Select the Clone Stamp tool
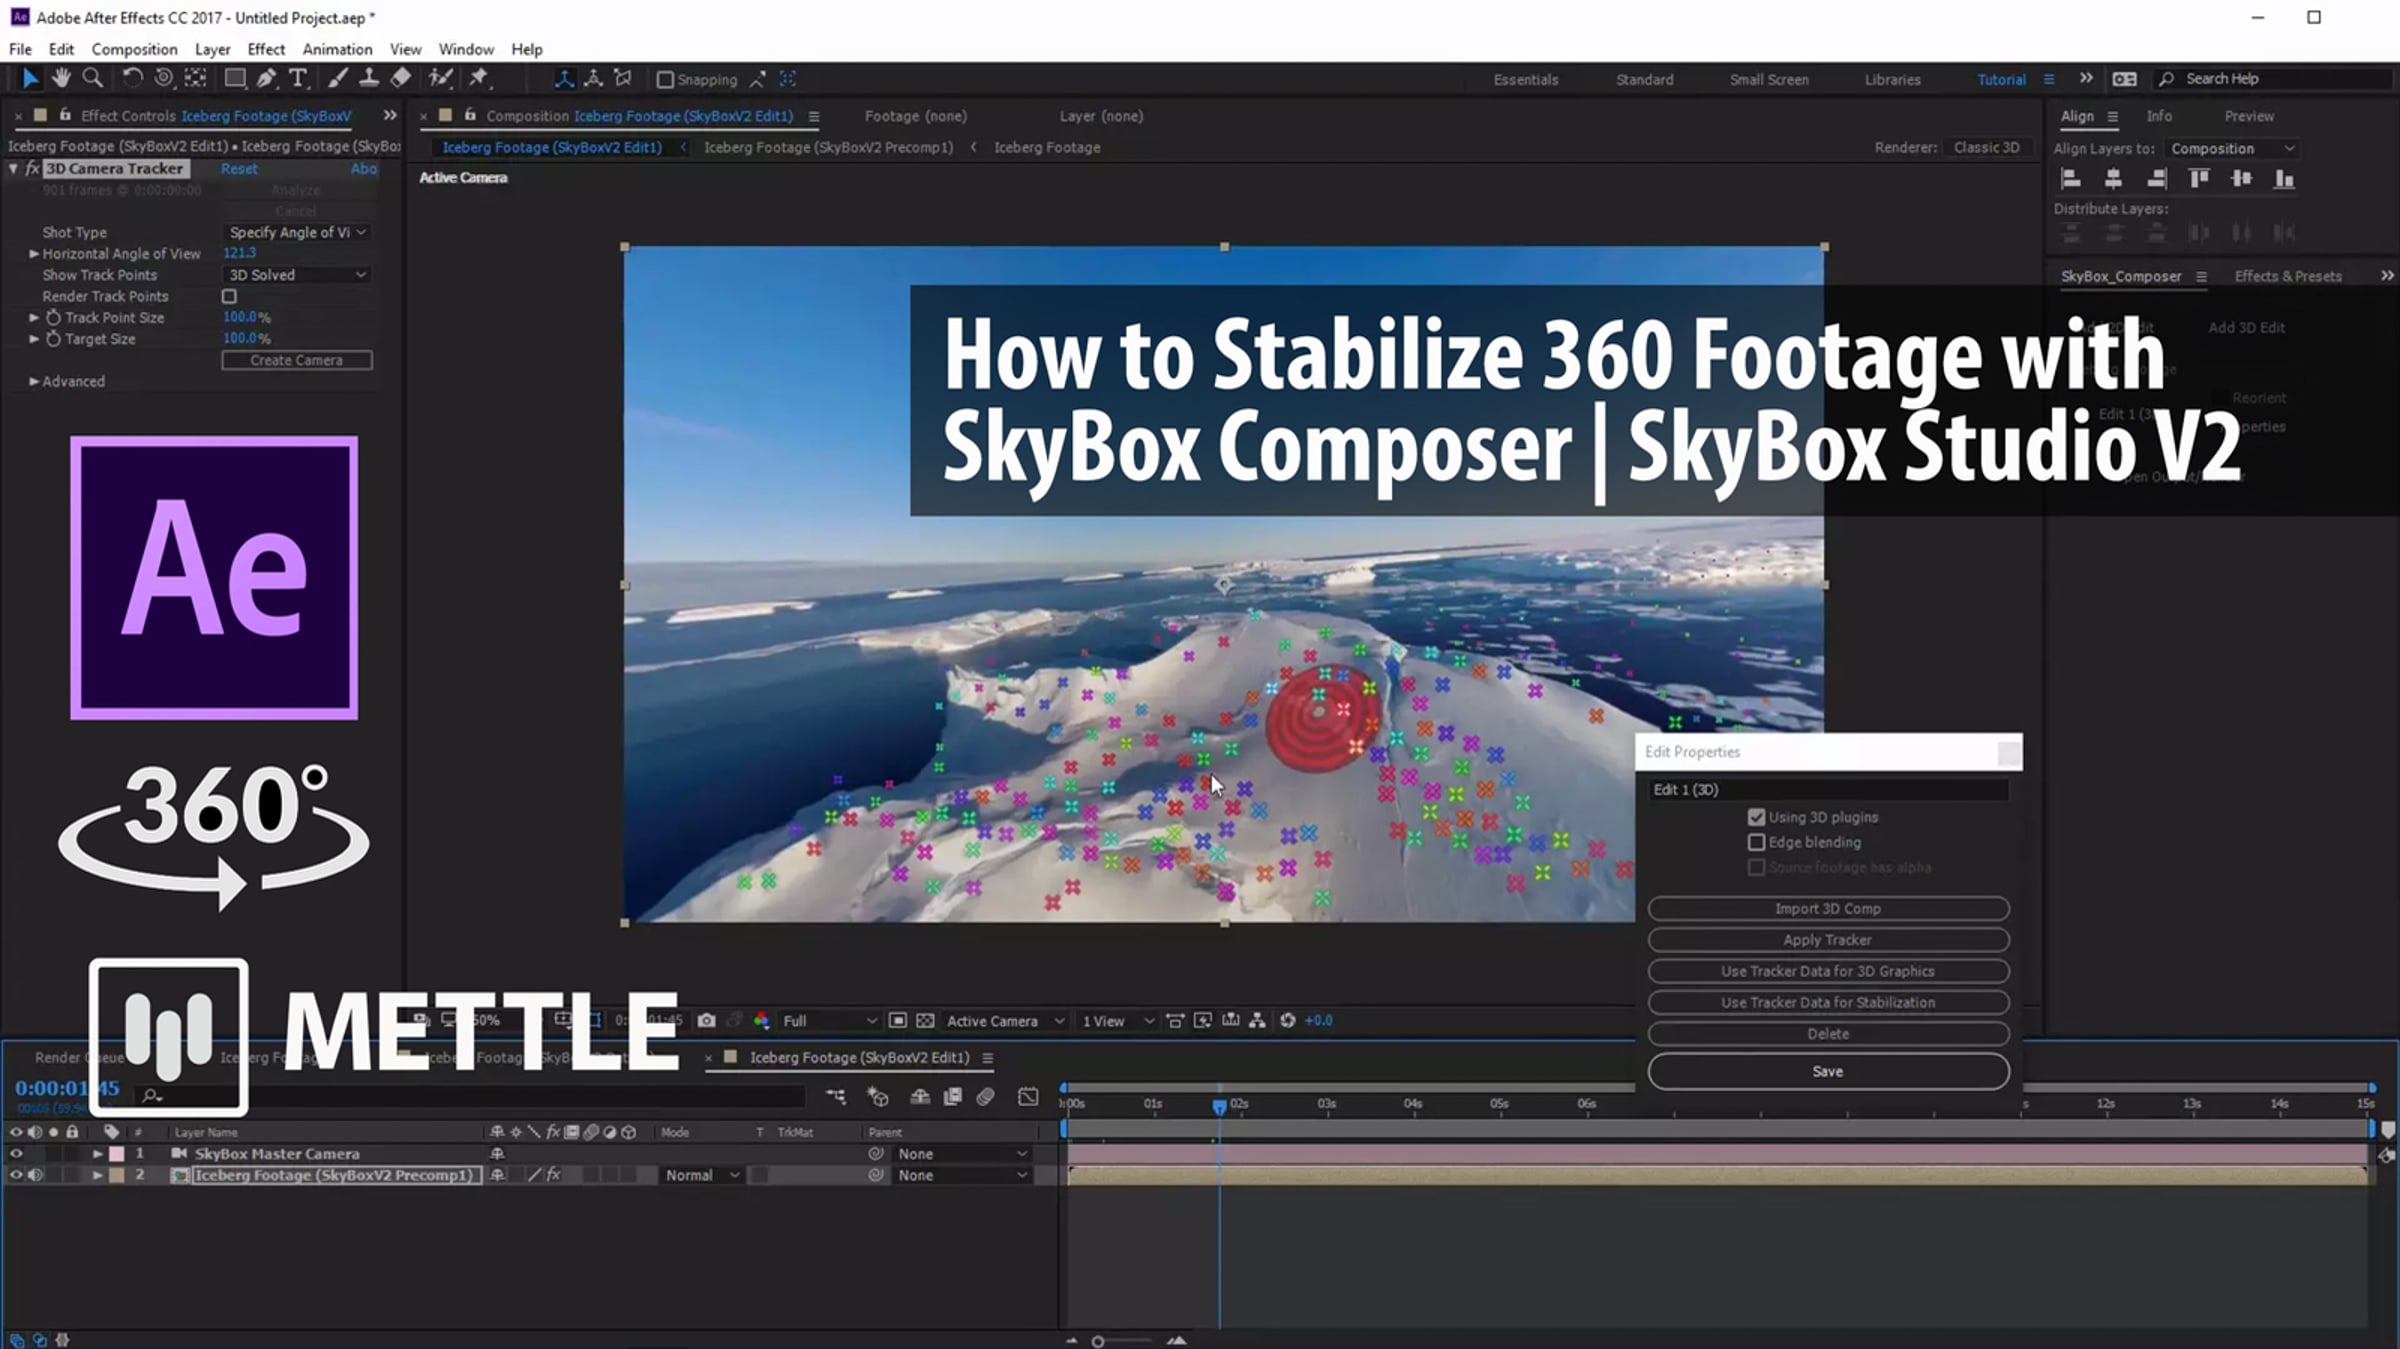 pyautogui.click(x=368, y=78)
